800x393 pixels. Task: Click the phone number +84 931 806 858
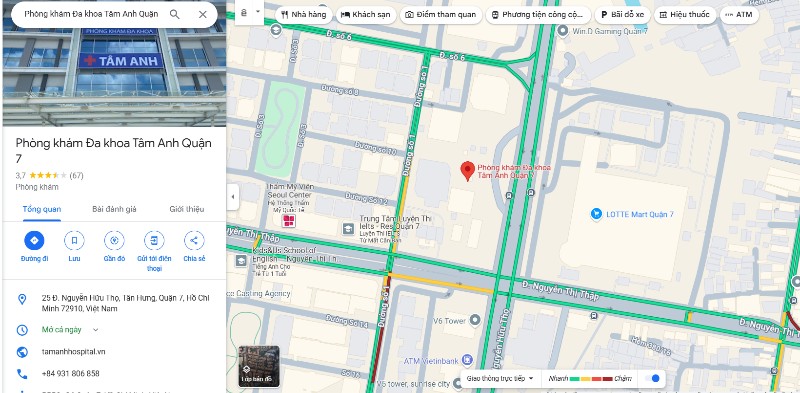tap(70, 374)
